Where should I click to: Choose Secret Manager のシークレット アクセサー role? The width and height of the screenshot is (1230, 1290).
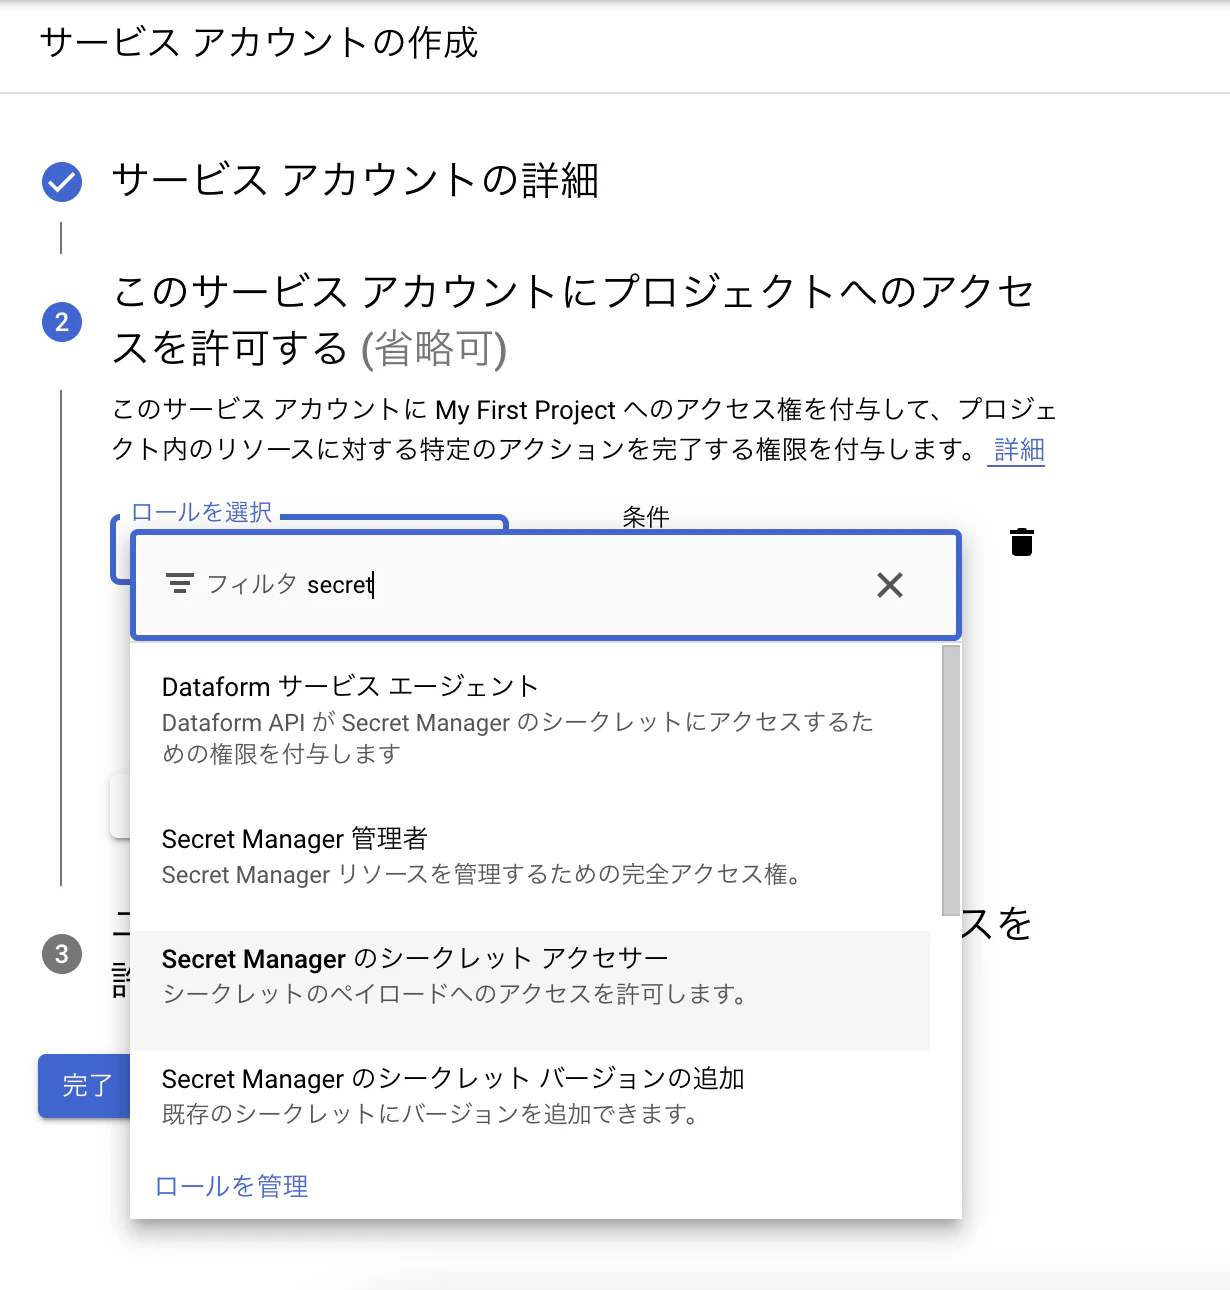pyautogui.click(x=531, y=990)
